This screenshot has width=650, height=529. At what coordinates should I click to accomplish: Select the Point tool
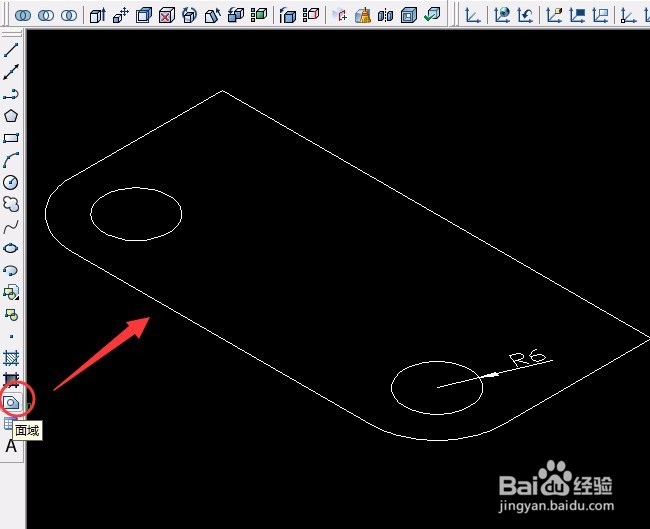coord(11,336)
